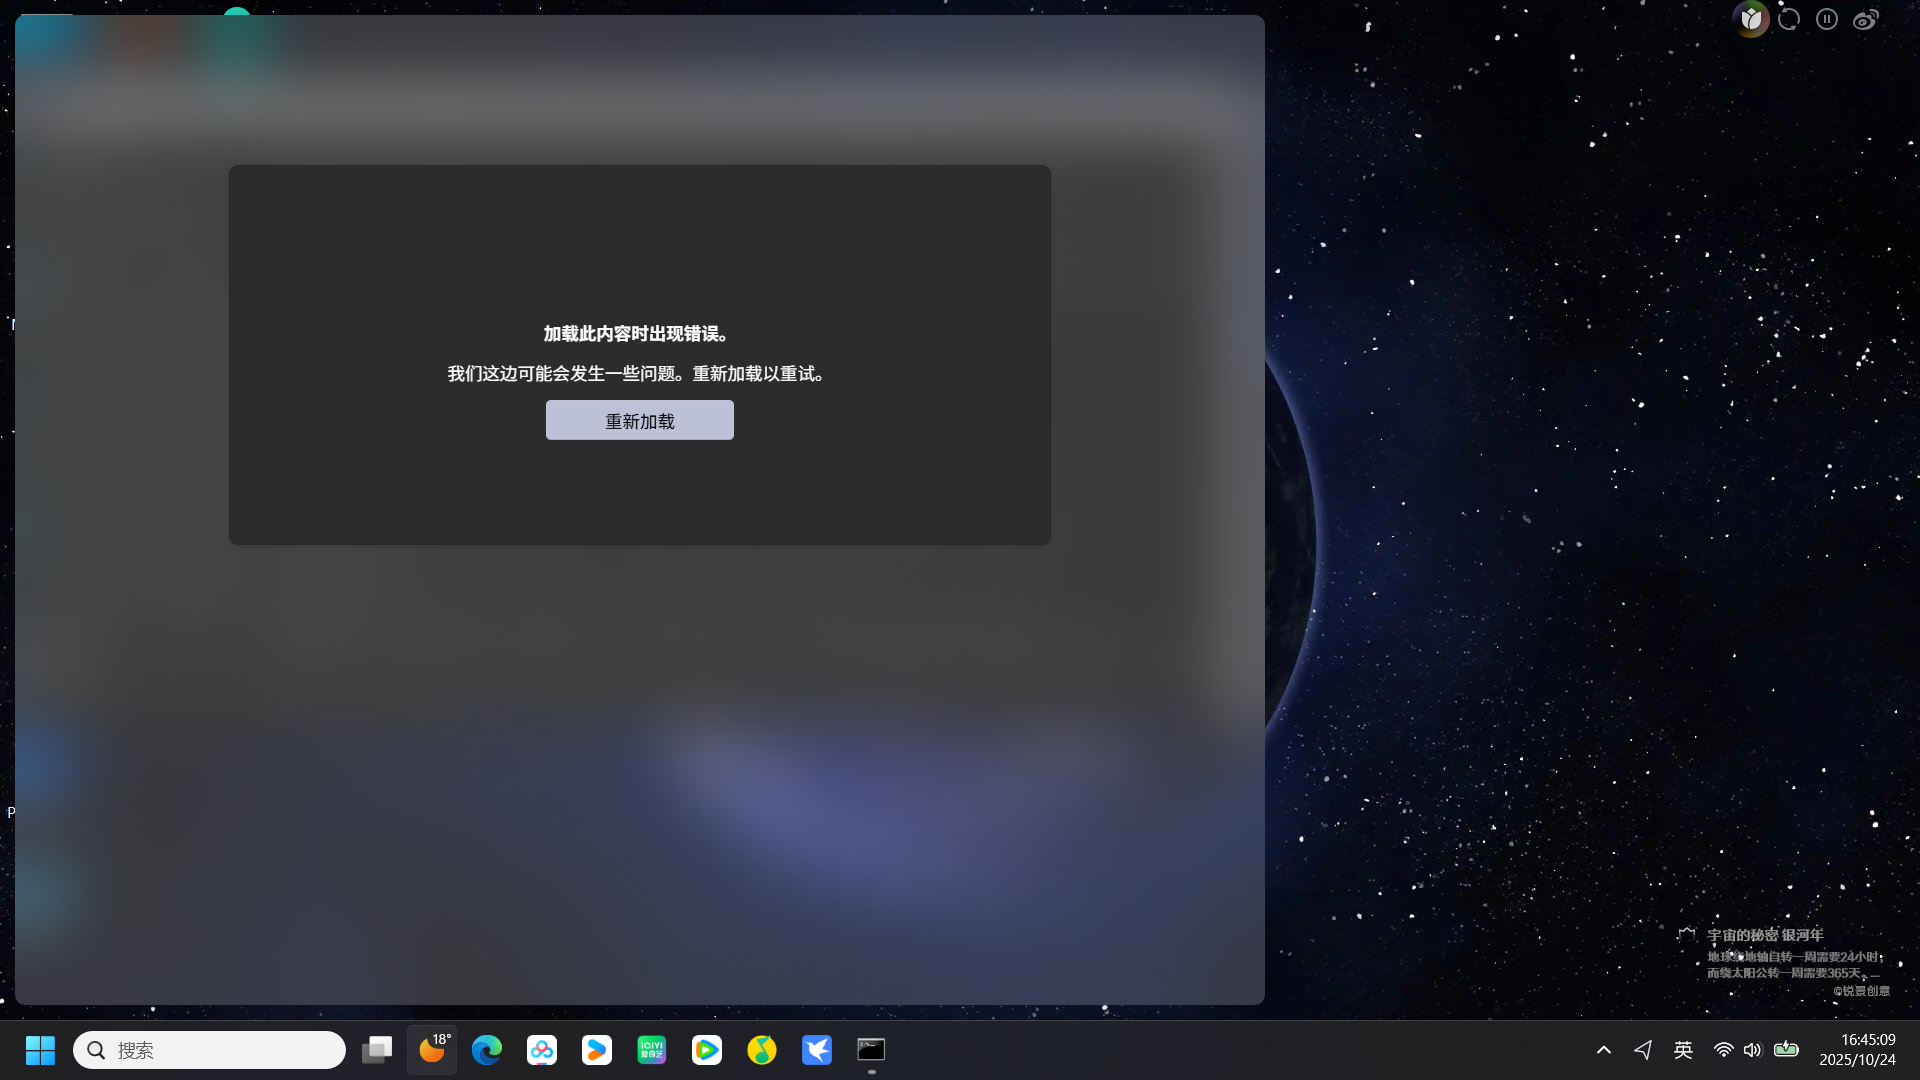Open the volume control in the tray

(x=1752, y=1050)
